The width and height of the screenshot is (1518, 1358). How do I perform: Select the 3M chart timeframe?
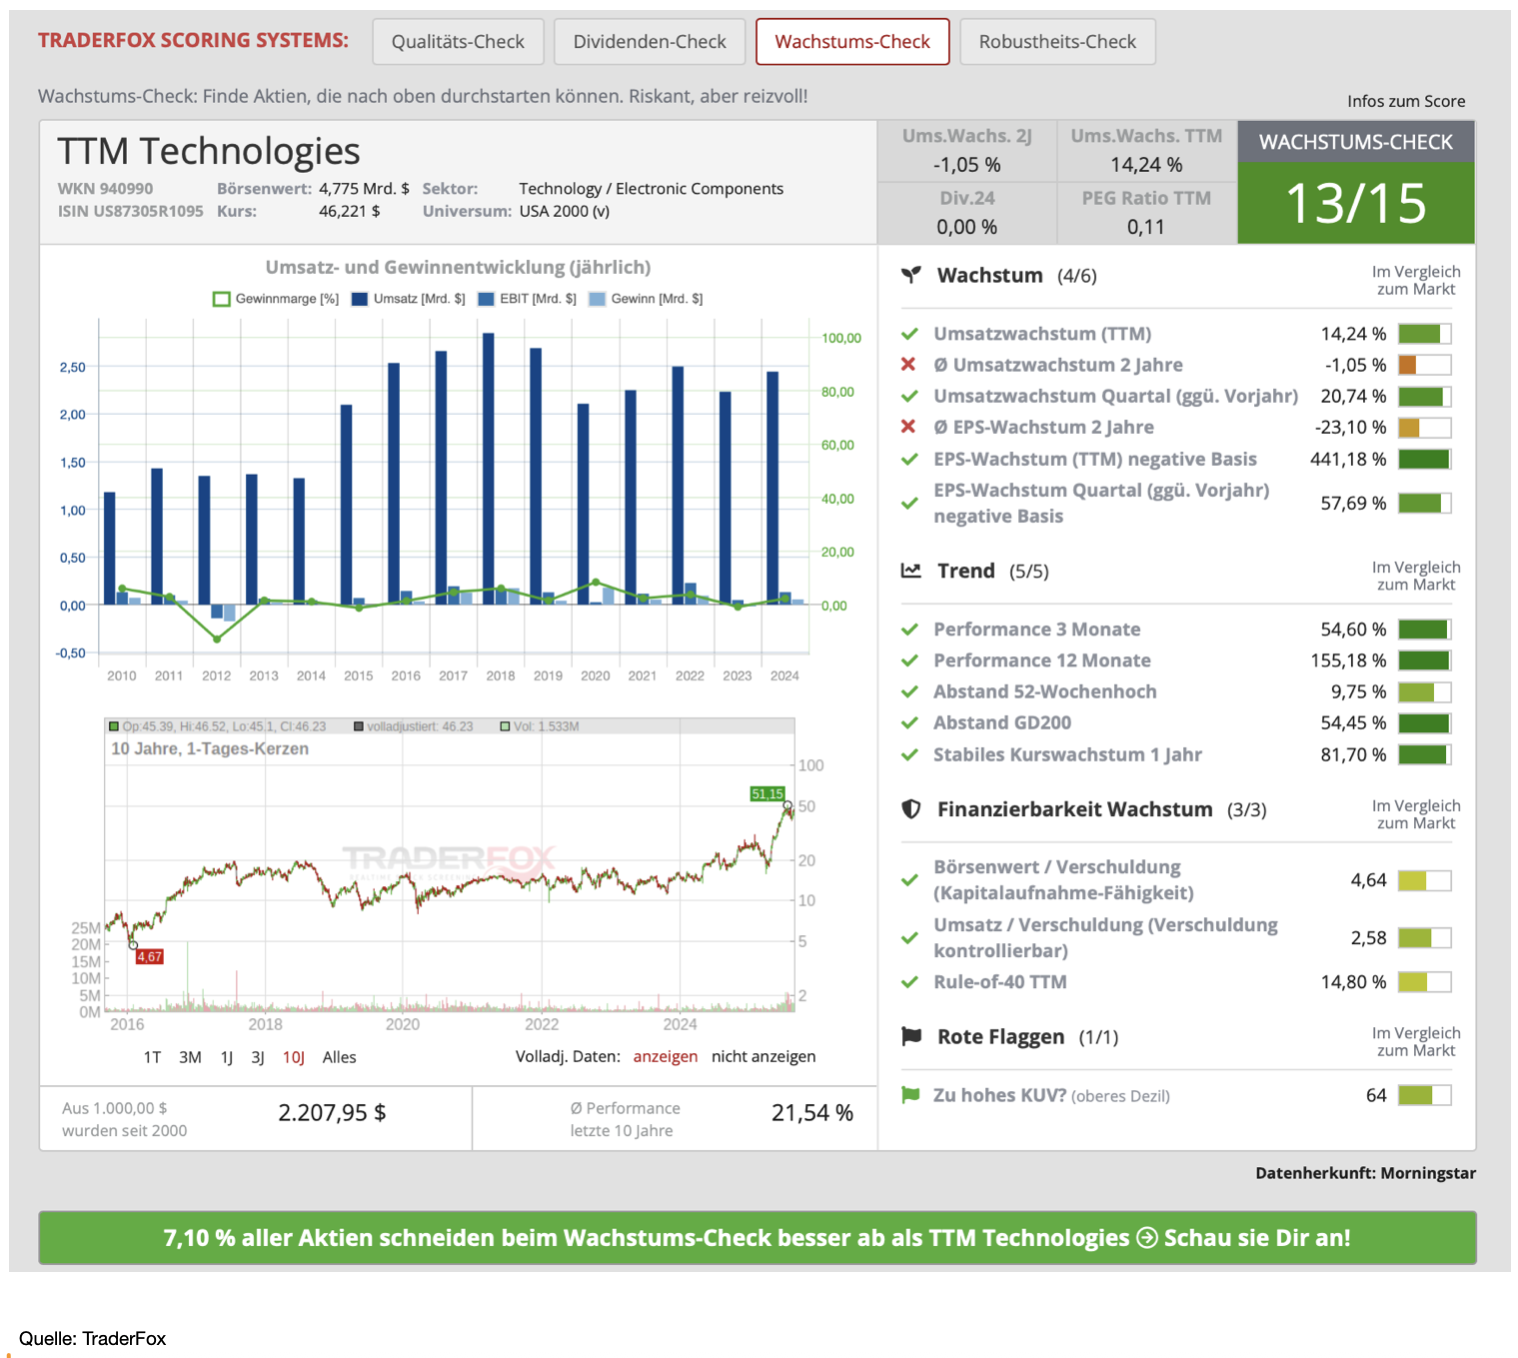click(190, 1057)
